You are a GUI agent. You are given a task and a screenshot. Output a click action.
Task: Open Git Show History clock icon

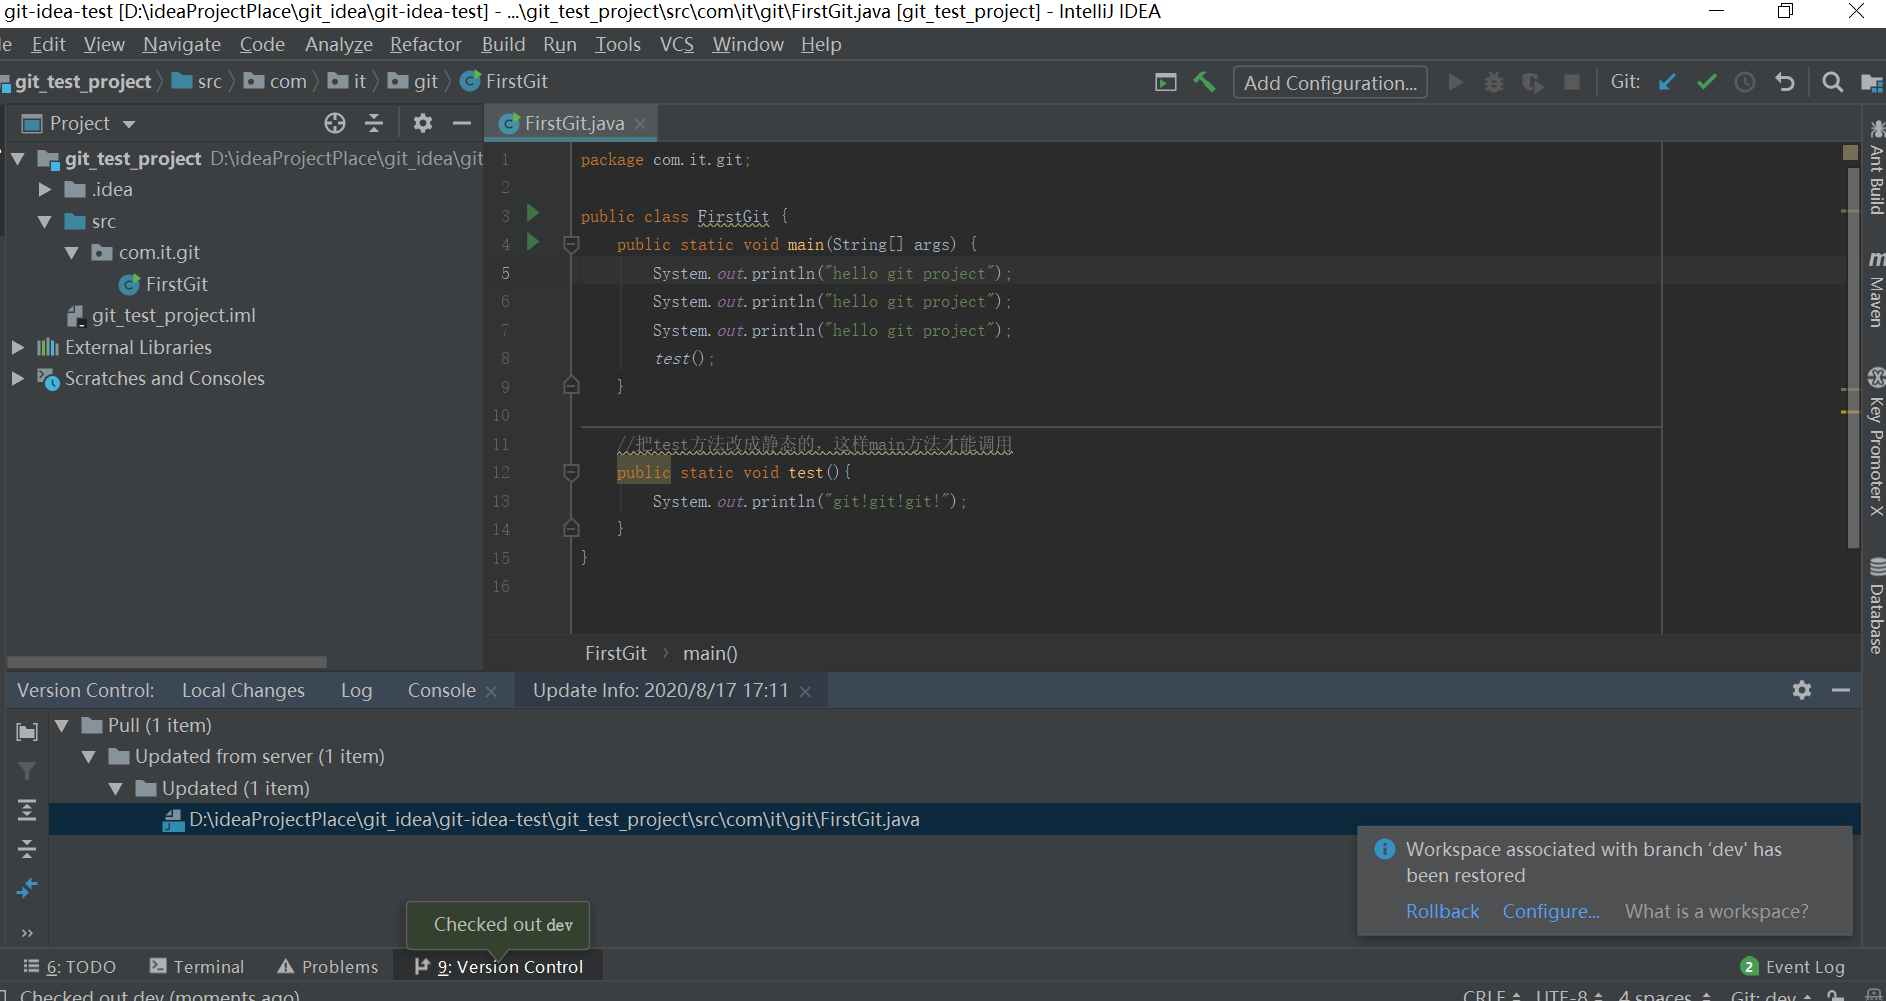point(1745,82)
